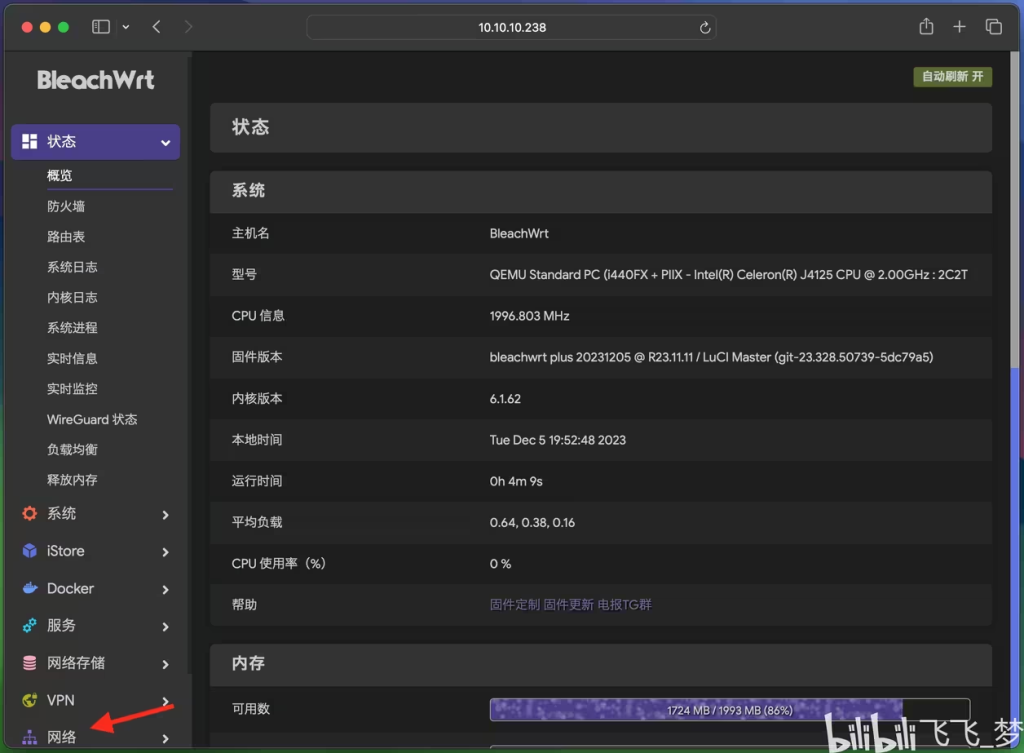The width and height of the screenshot is (1024, 753).
Task: Click the CPU usage value 0 %
Action: point(500,564)
